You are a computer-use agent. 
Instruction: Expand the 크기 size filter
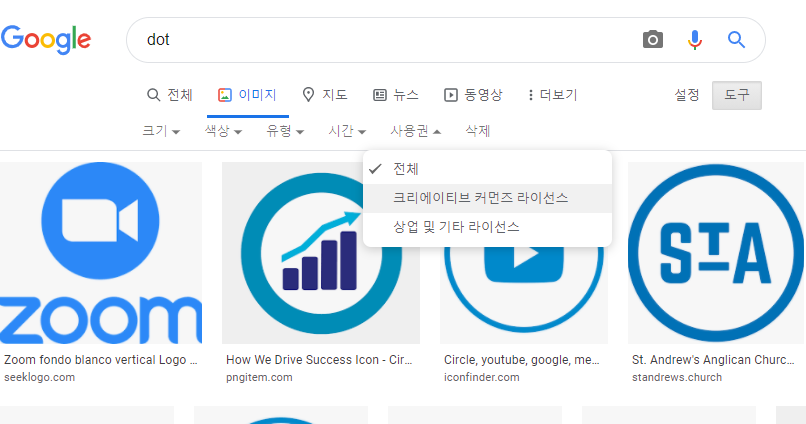coord(161,131)
